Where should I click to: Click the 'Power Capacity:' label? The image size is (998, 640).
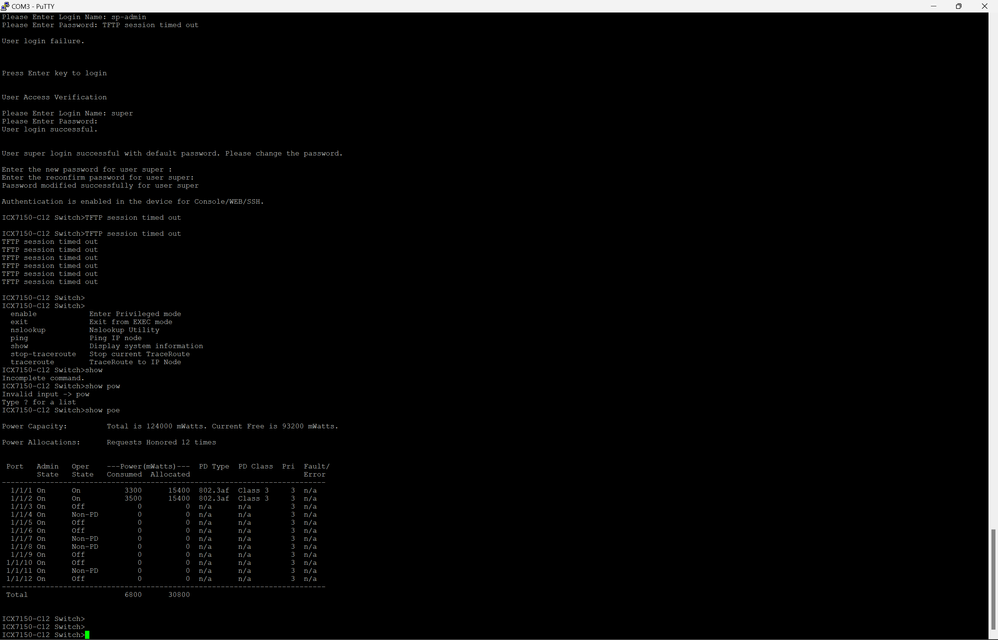pos(34,426)
